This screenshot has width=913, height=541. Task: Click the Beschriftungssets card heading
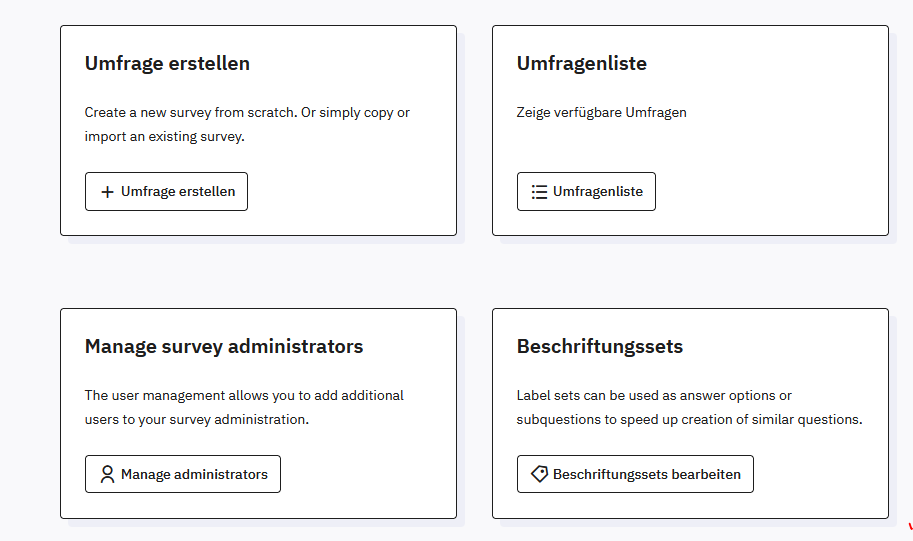(600, 347)
